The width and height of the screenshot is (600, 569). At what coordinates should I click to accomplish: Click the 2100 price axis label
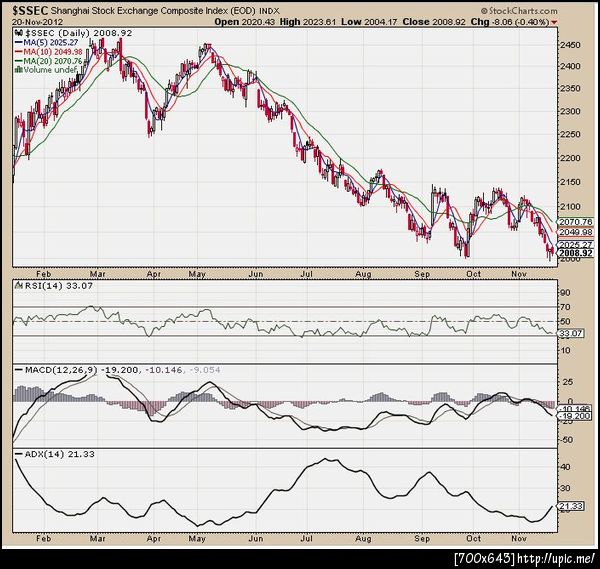click(570, 207)
